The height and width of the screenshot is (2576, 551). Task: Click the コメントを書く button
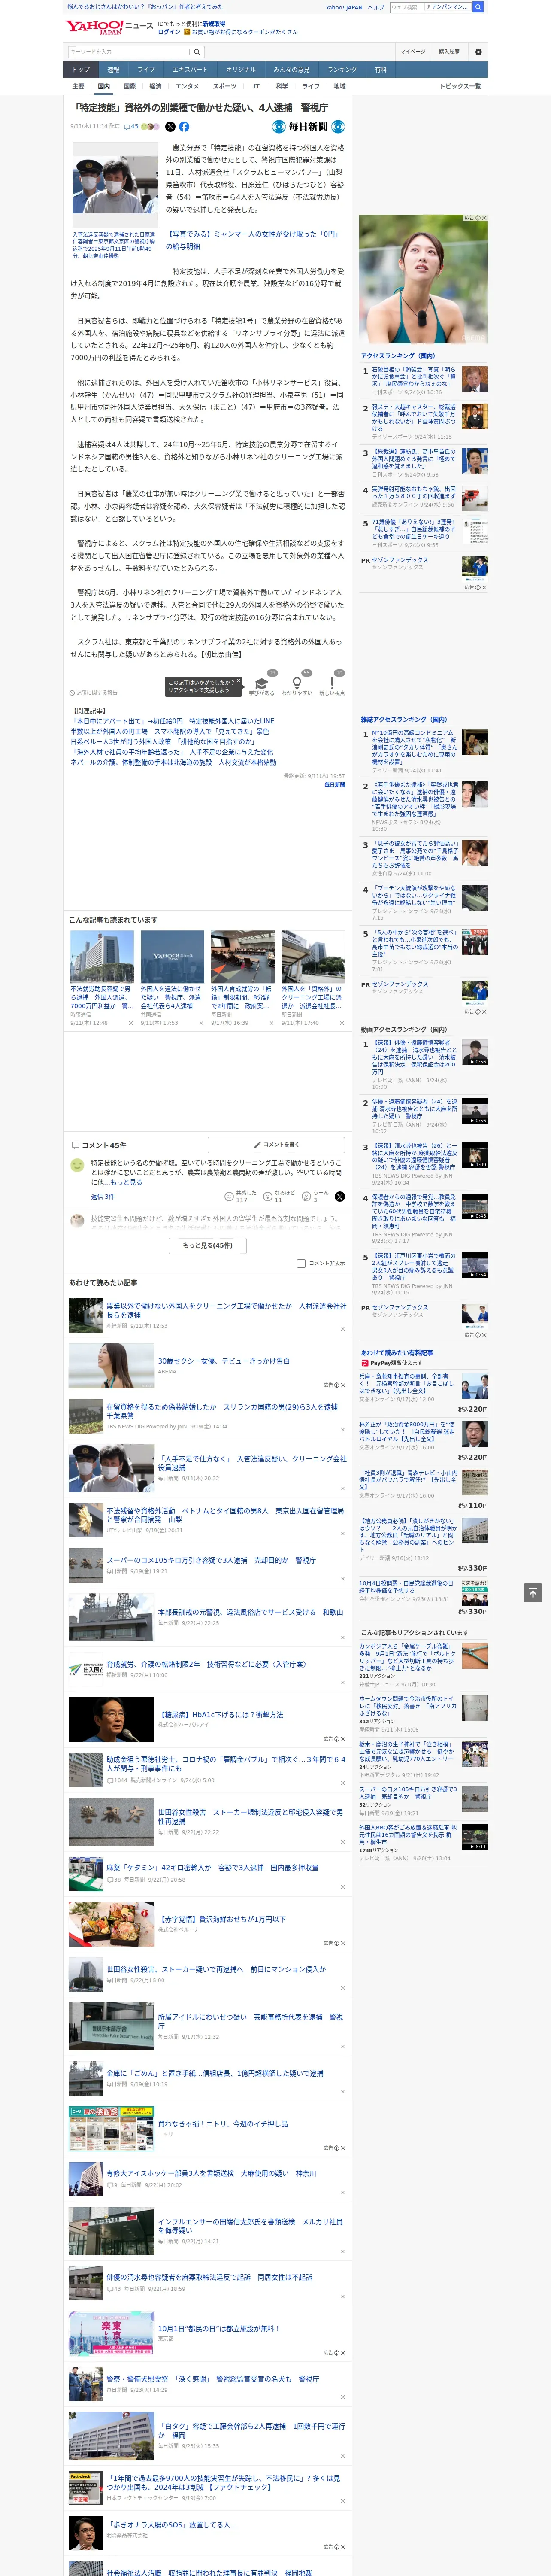tap(277, 1144)
